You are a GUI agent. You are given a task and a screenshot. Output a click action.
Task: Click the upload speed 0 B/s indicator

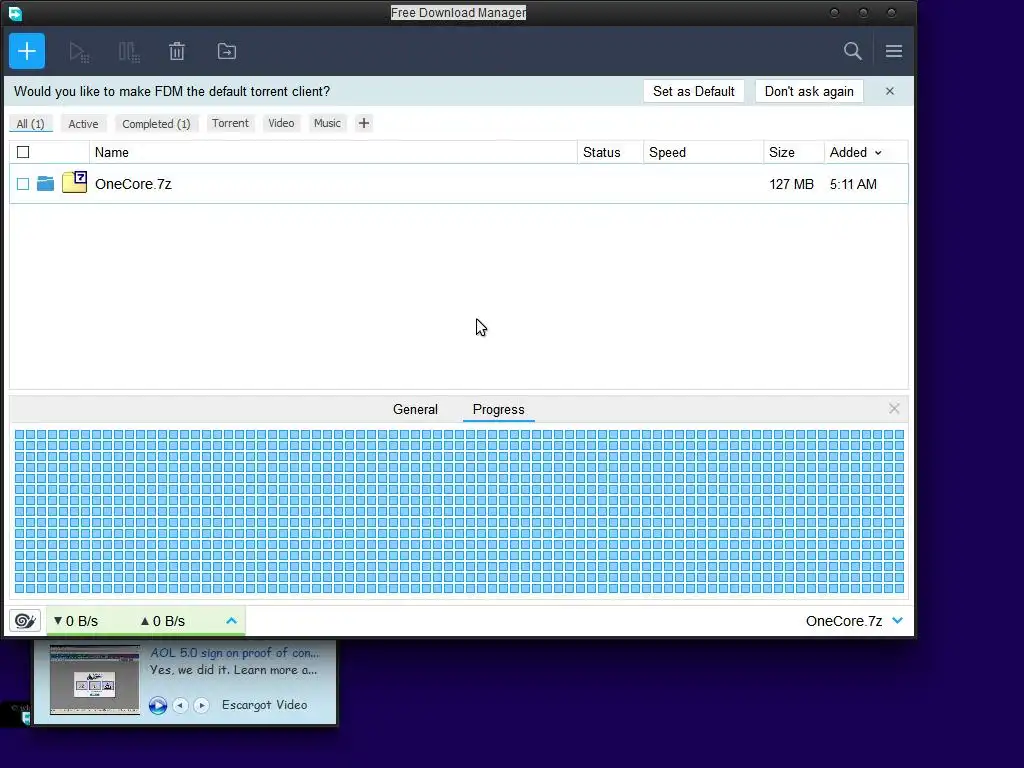(x=163, y=621)
